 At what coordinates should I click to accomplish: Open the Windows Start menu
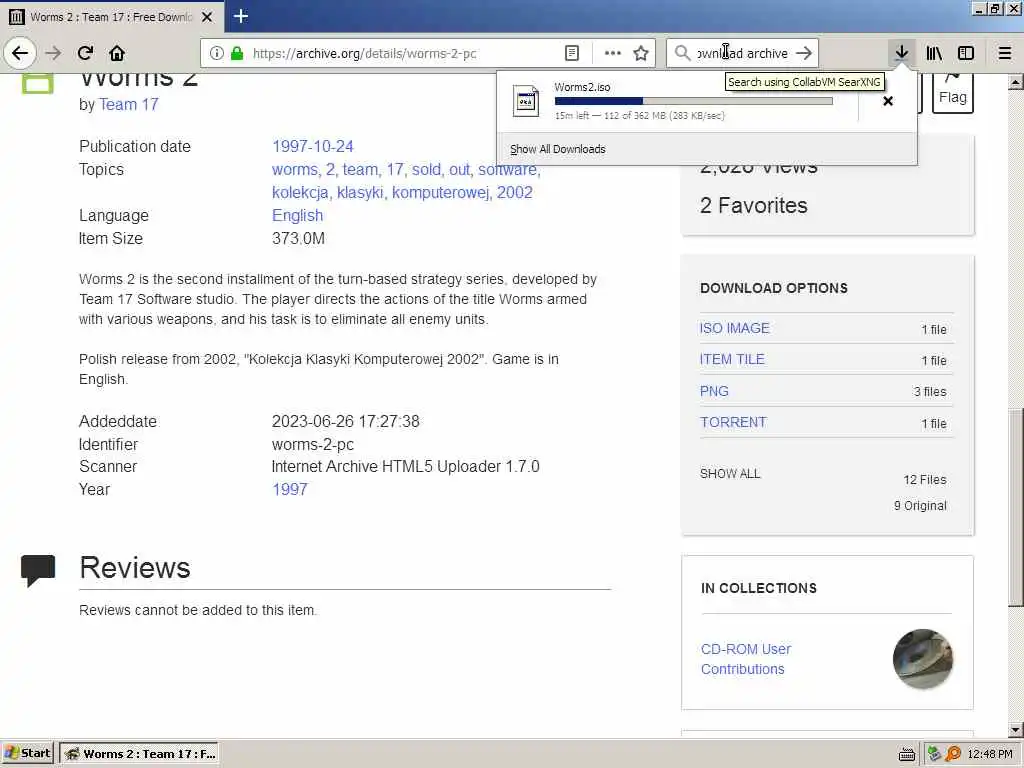pos(27,753)
